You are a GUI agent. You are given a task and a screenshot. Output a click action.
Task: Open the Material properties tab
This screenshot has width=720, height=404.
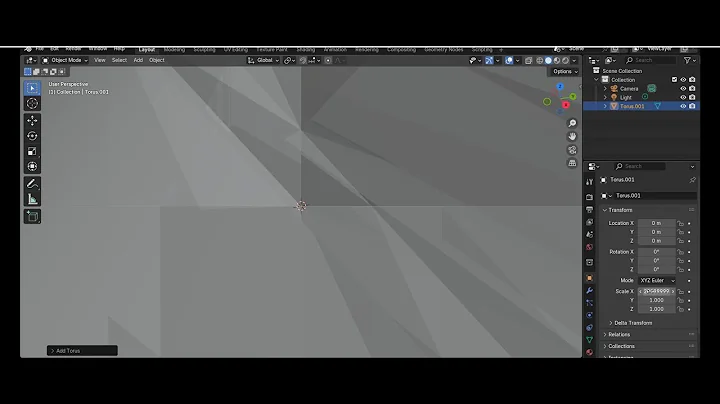(590, 352)
